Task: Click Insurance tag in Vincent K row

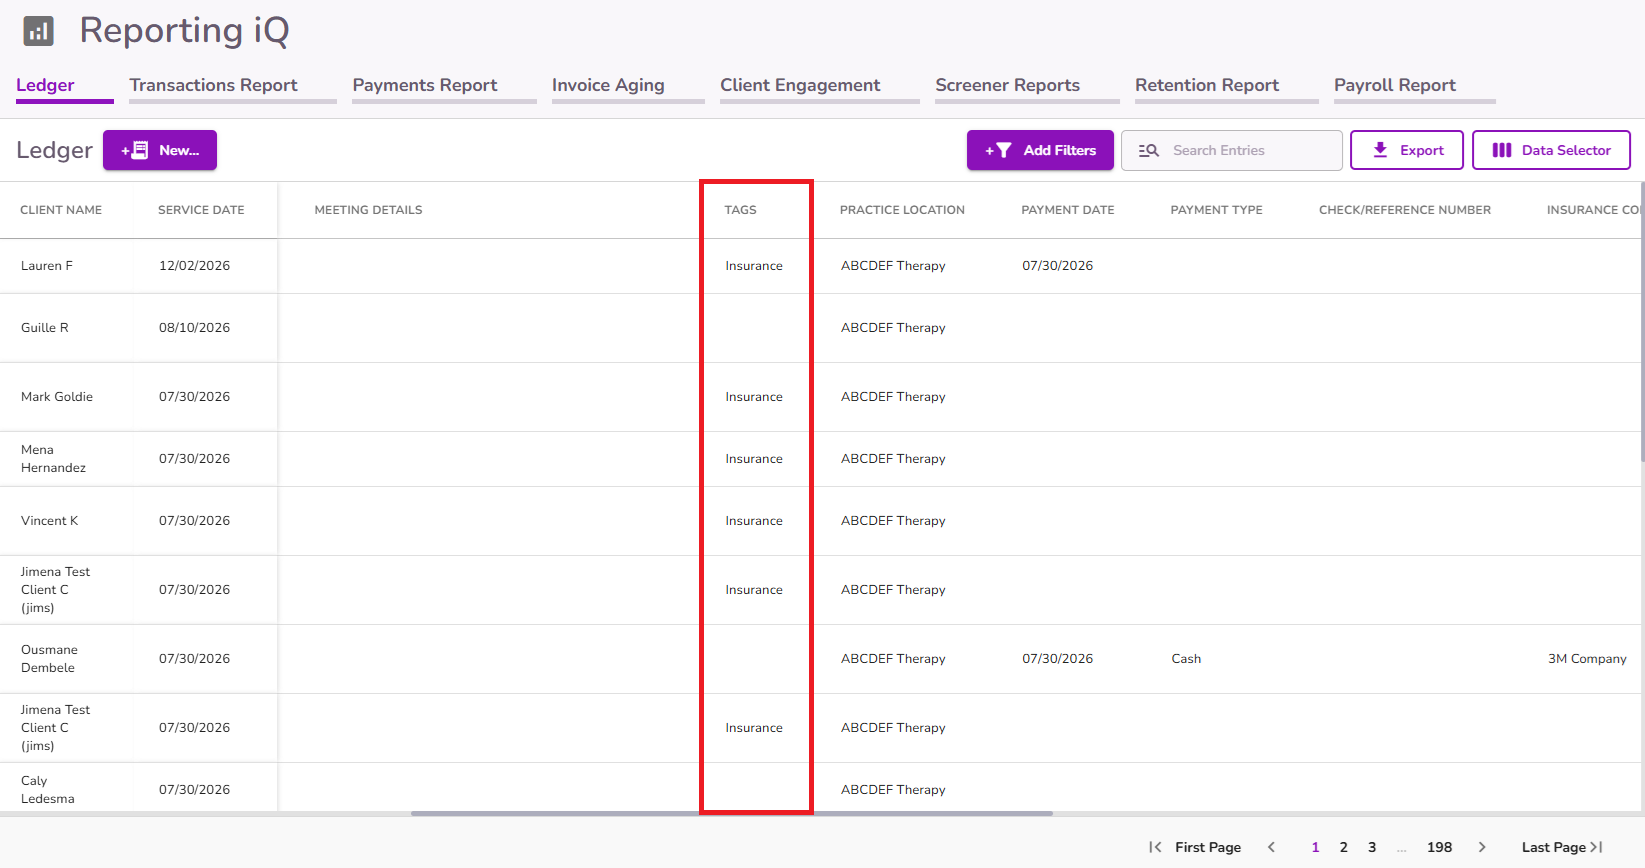Action: point(754,521)
